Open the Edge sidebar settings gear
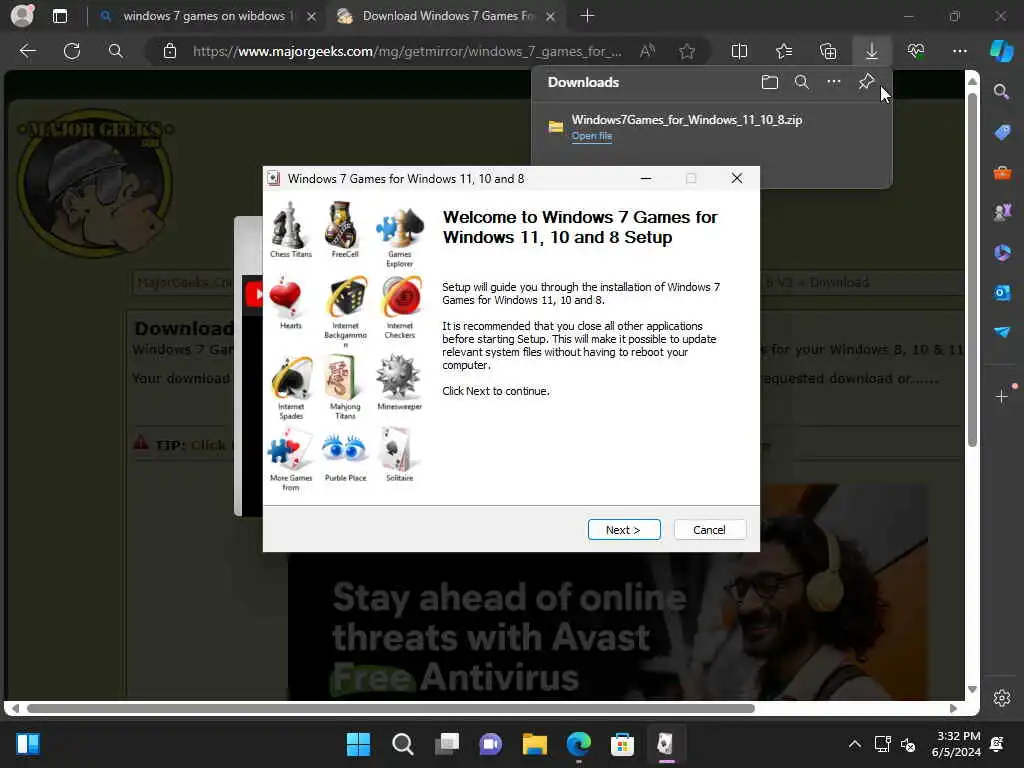 coord(1002,698)
